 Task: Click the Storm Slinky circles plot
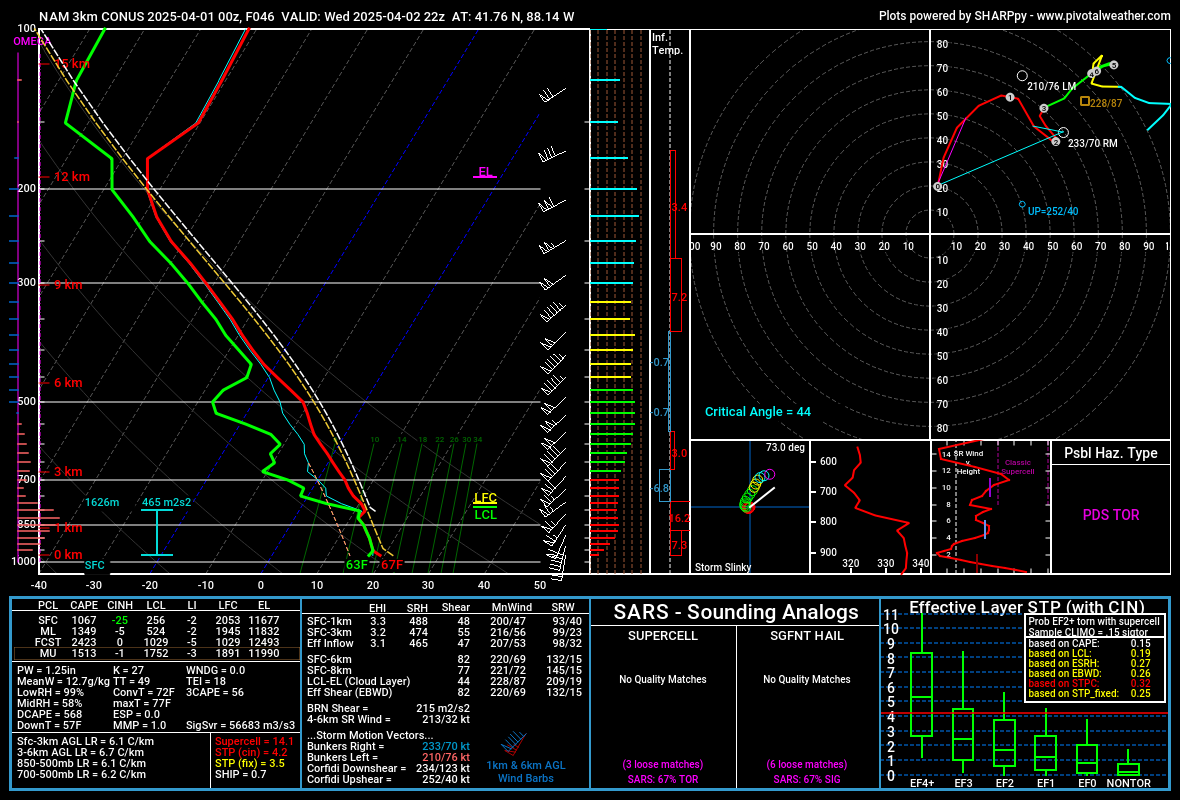(x=755, y=491)
